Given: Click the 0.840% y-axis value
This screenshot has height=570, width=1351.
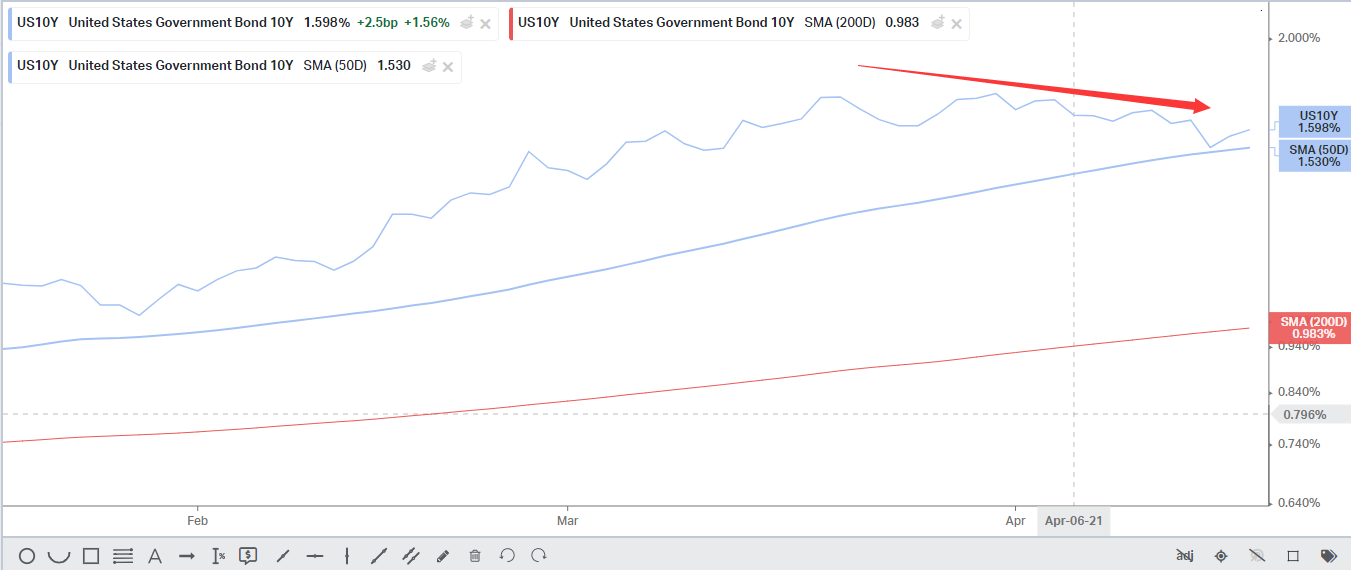Looking at the screenshot, I should [1300, 392].
